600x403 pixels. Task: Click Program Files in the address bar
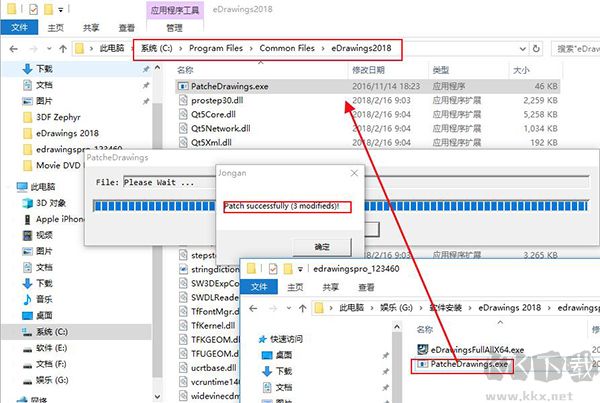pos(216,48)
